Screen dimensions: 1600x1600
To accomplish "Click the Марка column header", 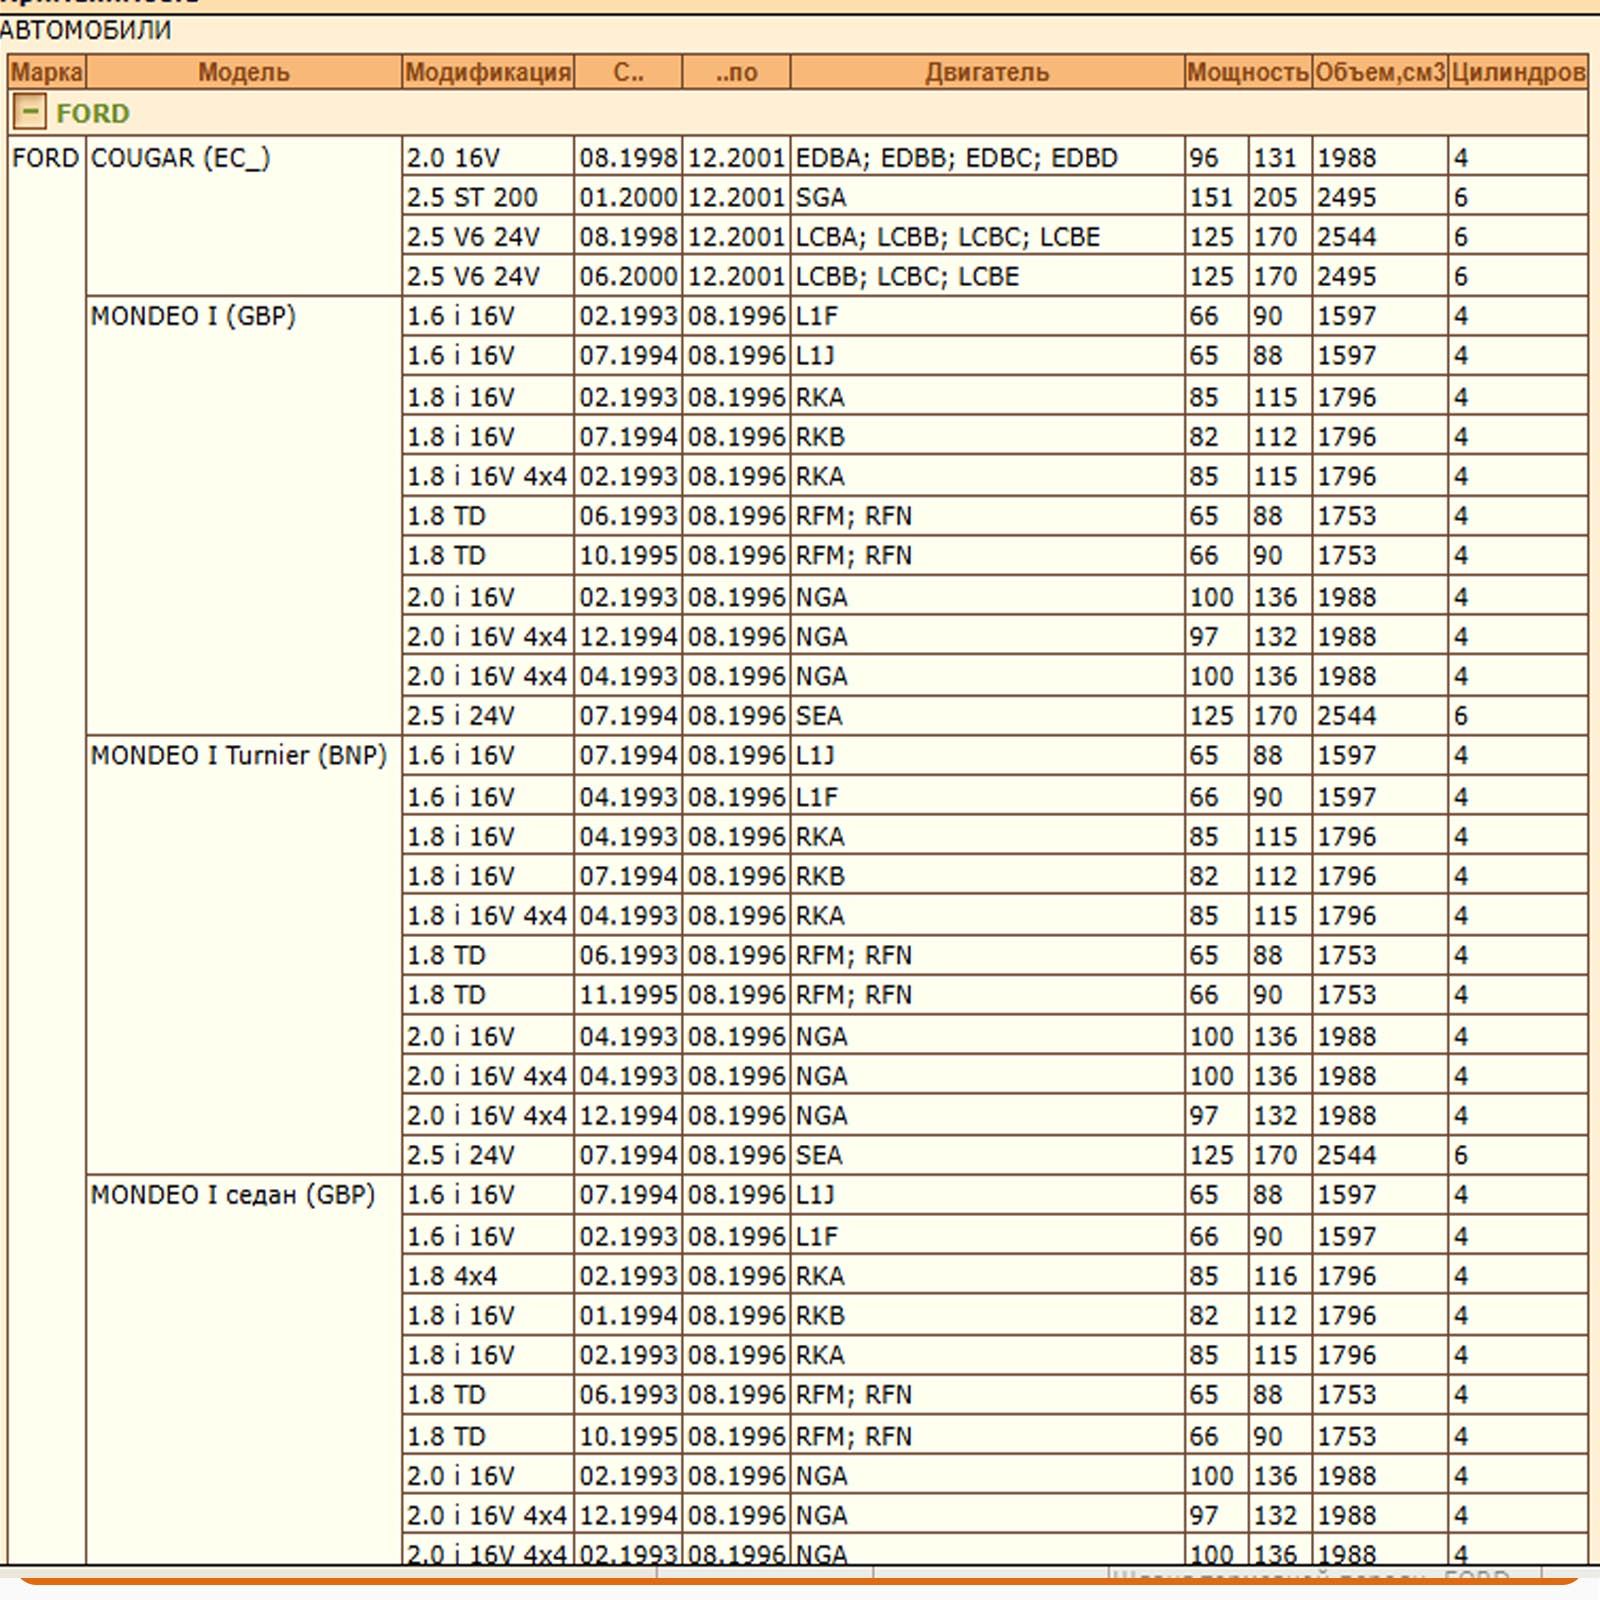I will [46, 72].
